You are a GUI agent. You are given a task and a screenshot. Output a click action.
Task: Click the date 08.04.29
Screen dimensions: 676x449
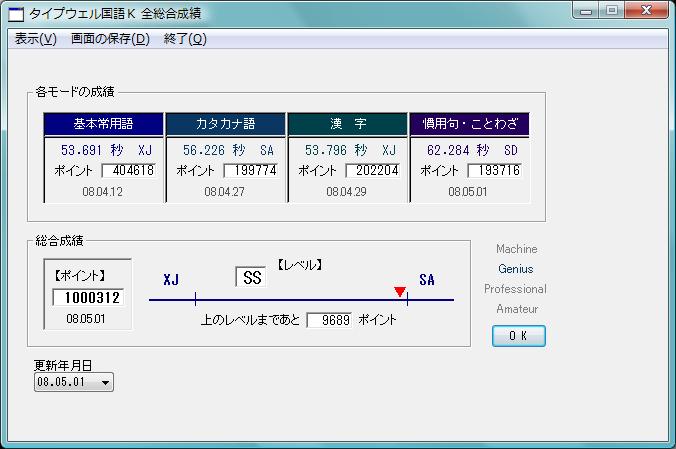coord(347,192)
